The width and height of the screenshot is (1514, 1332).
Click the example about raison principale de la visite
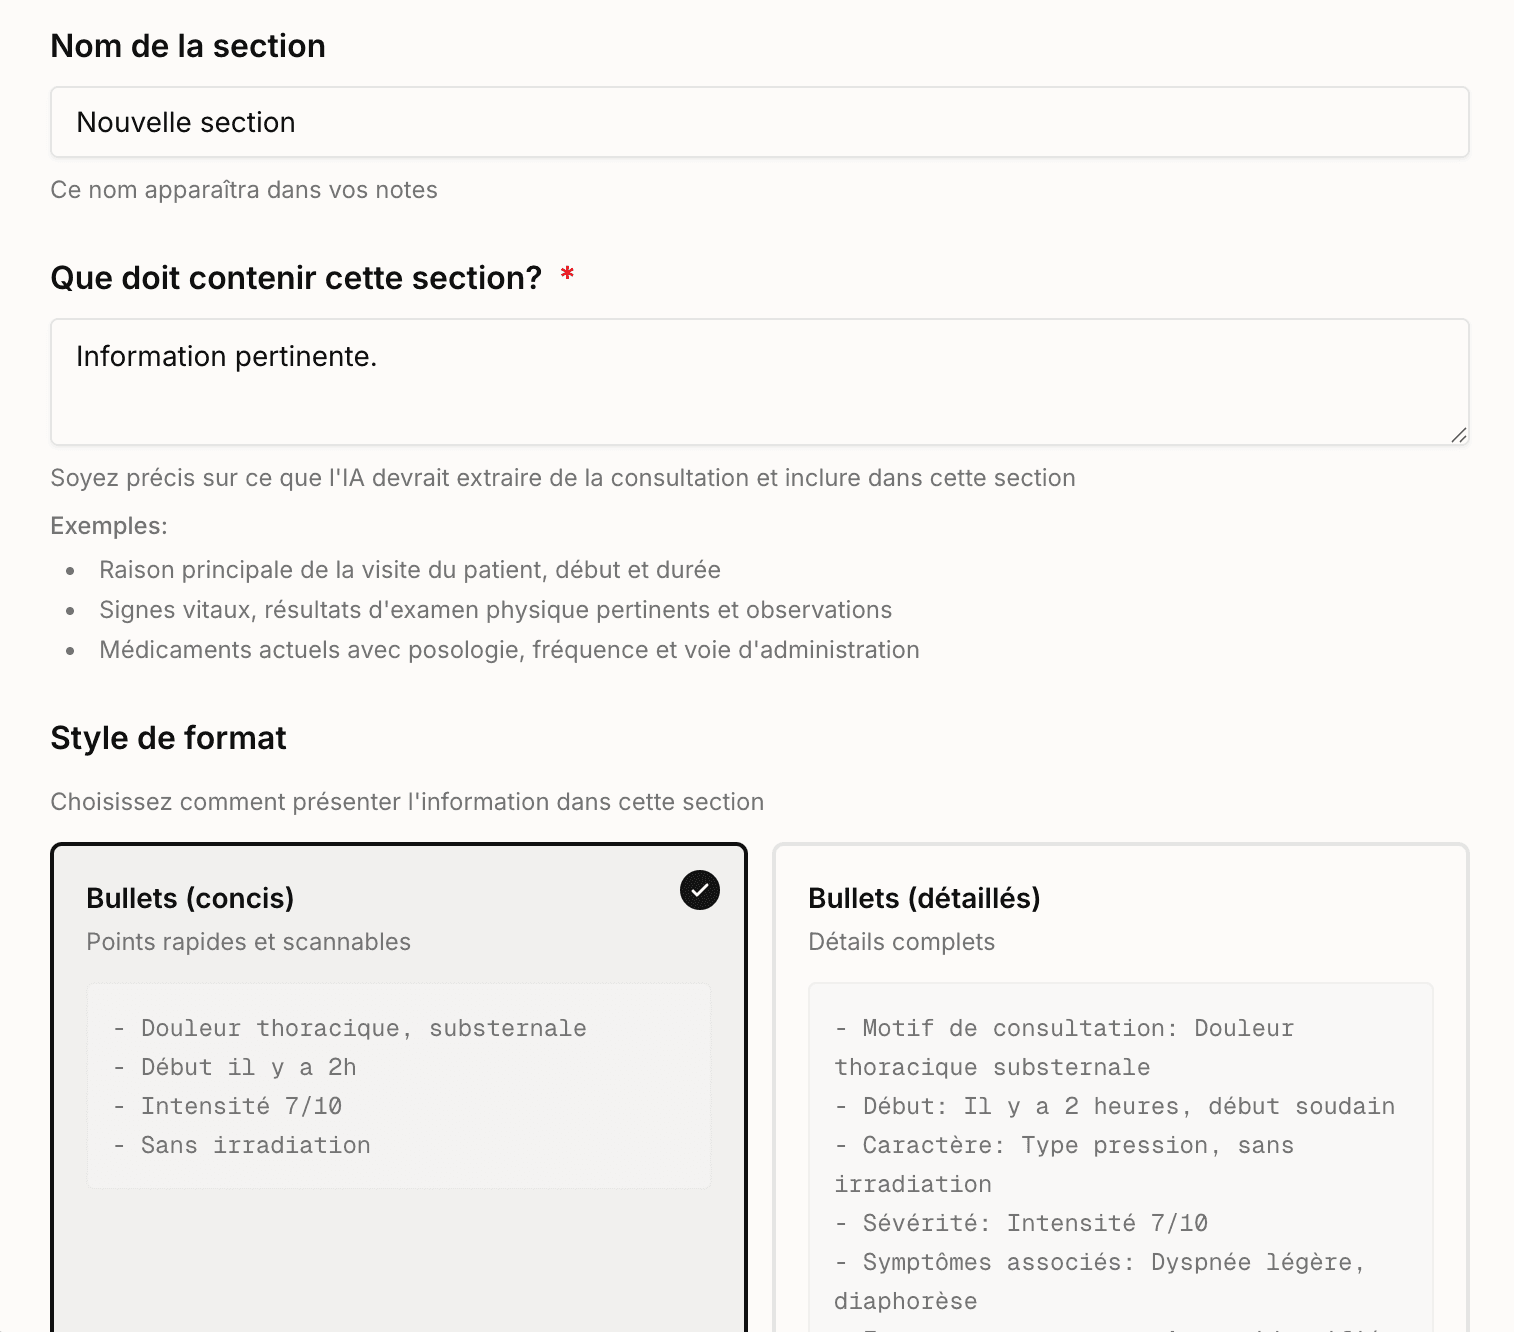pyautogui.click(x=410, y=569)
